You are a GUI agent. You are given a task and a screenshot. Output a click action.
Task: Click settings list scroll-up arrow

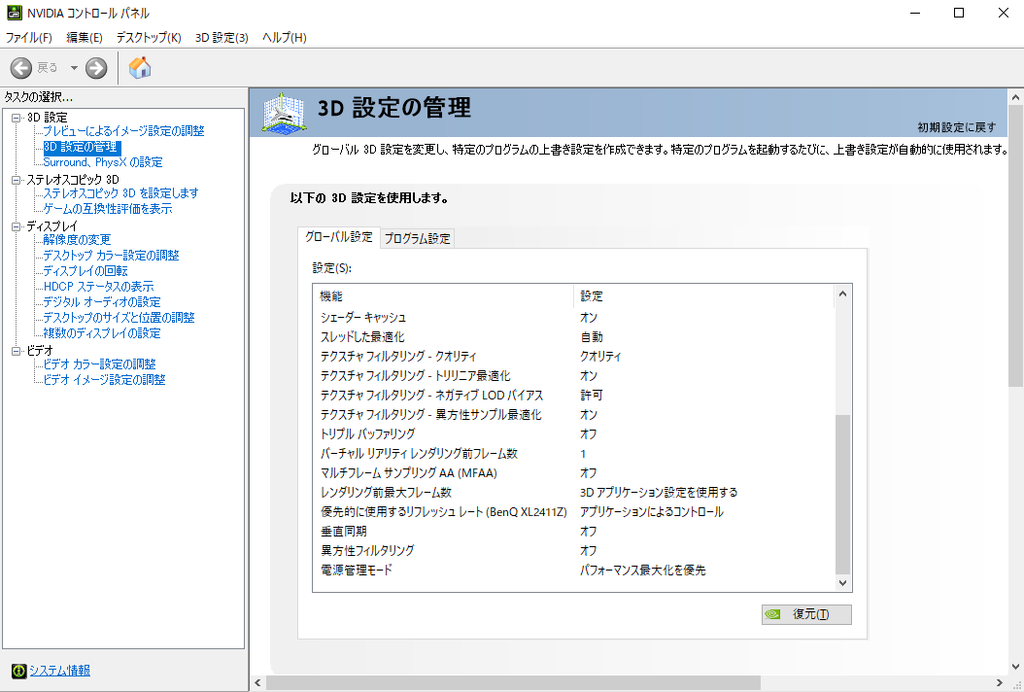tap(842, 294)
